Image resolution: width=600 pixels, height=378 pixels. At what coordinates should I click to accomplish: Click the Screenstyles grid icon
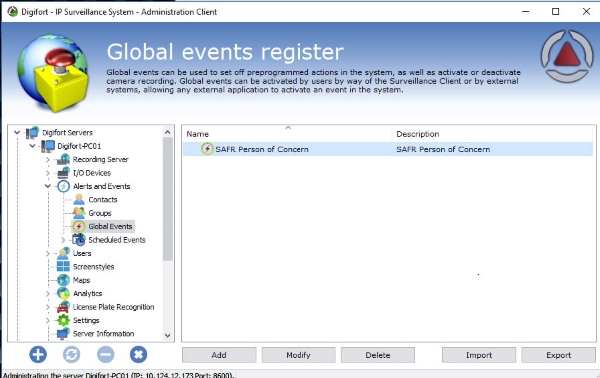pyautogui.click(x=63, y=267)
